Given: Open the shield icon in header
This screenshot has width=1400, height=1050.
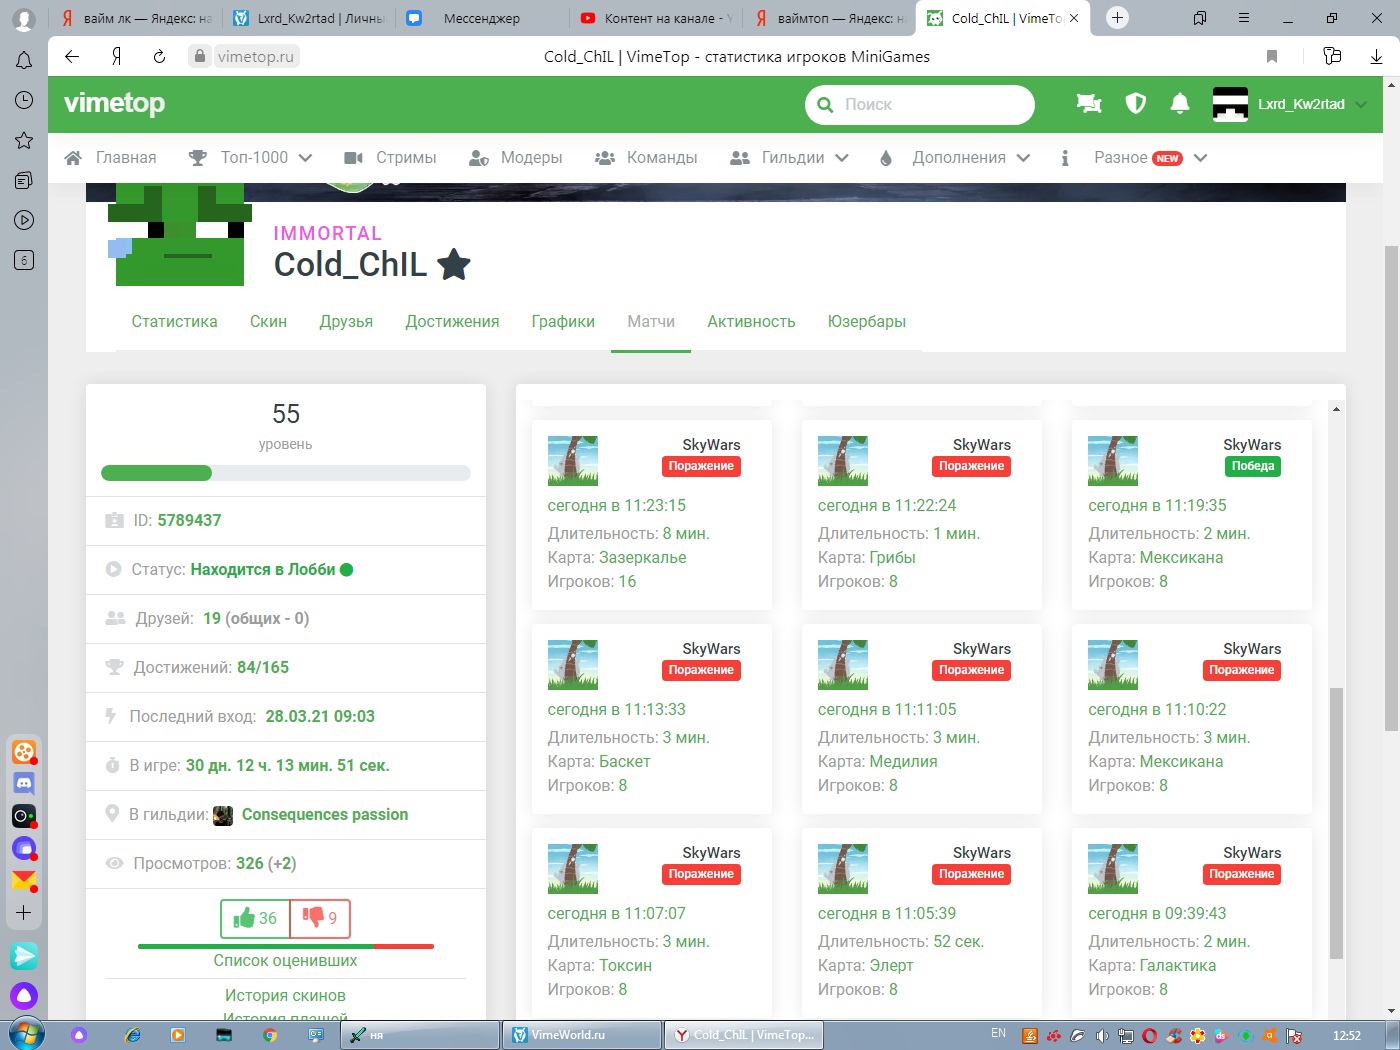Looking at the screenshot, I should tap(1135, 103).
